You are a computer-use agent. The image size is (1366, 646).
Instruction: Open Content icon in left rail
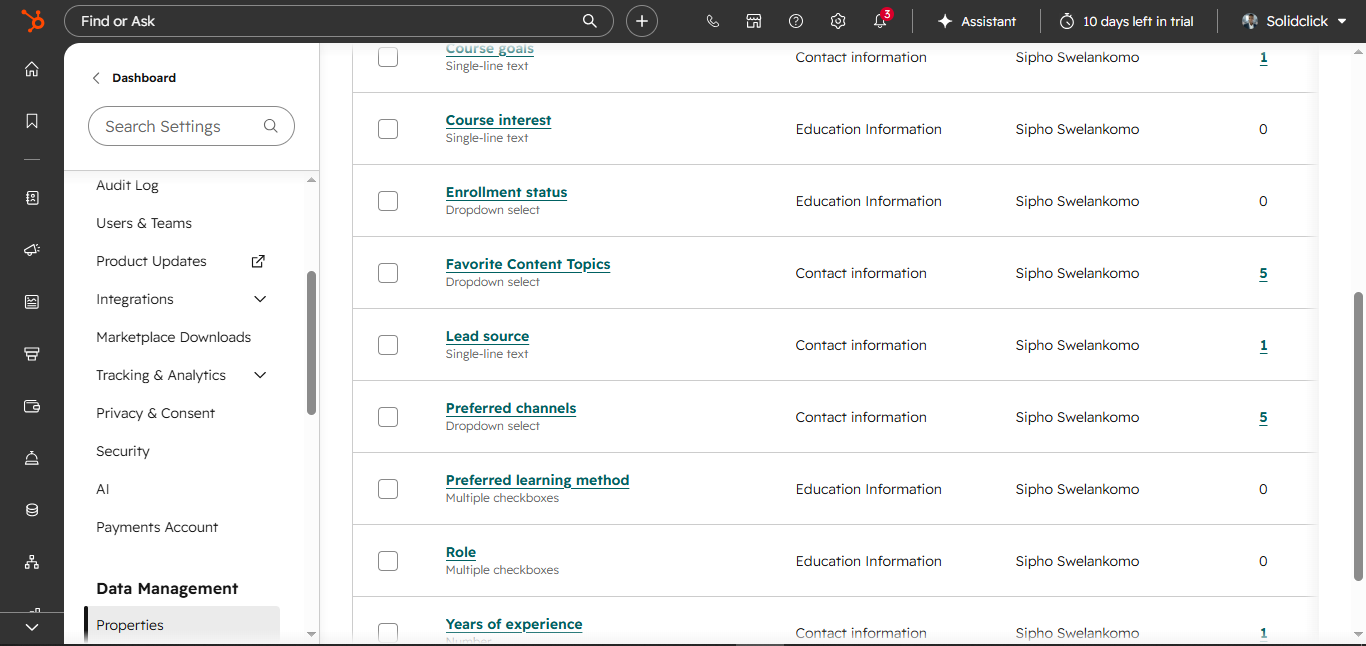click(32, 302)
